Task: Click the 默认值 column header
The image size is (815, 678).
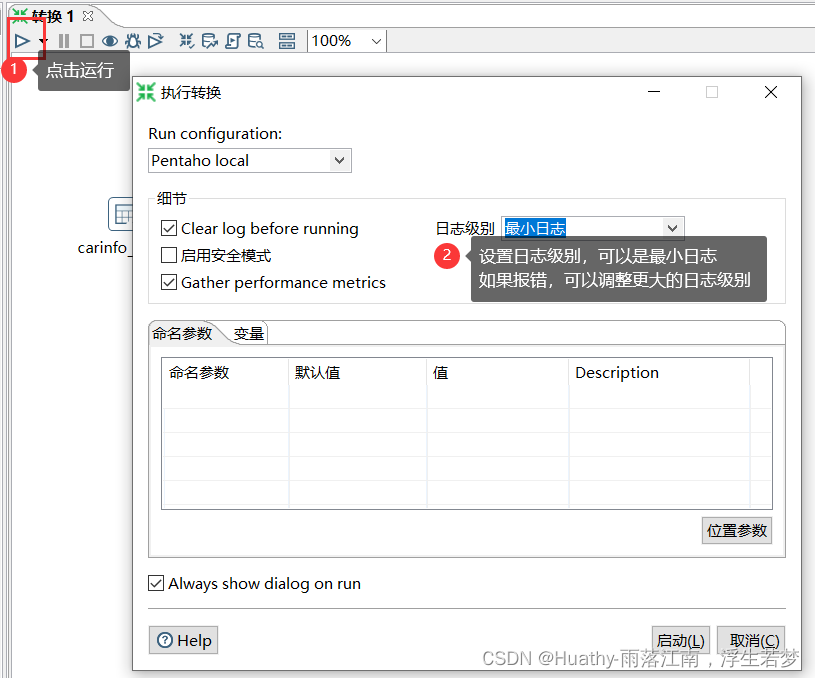Action: 358,373
